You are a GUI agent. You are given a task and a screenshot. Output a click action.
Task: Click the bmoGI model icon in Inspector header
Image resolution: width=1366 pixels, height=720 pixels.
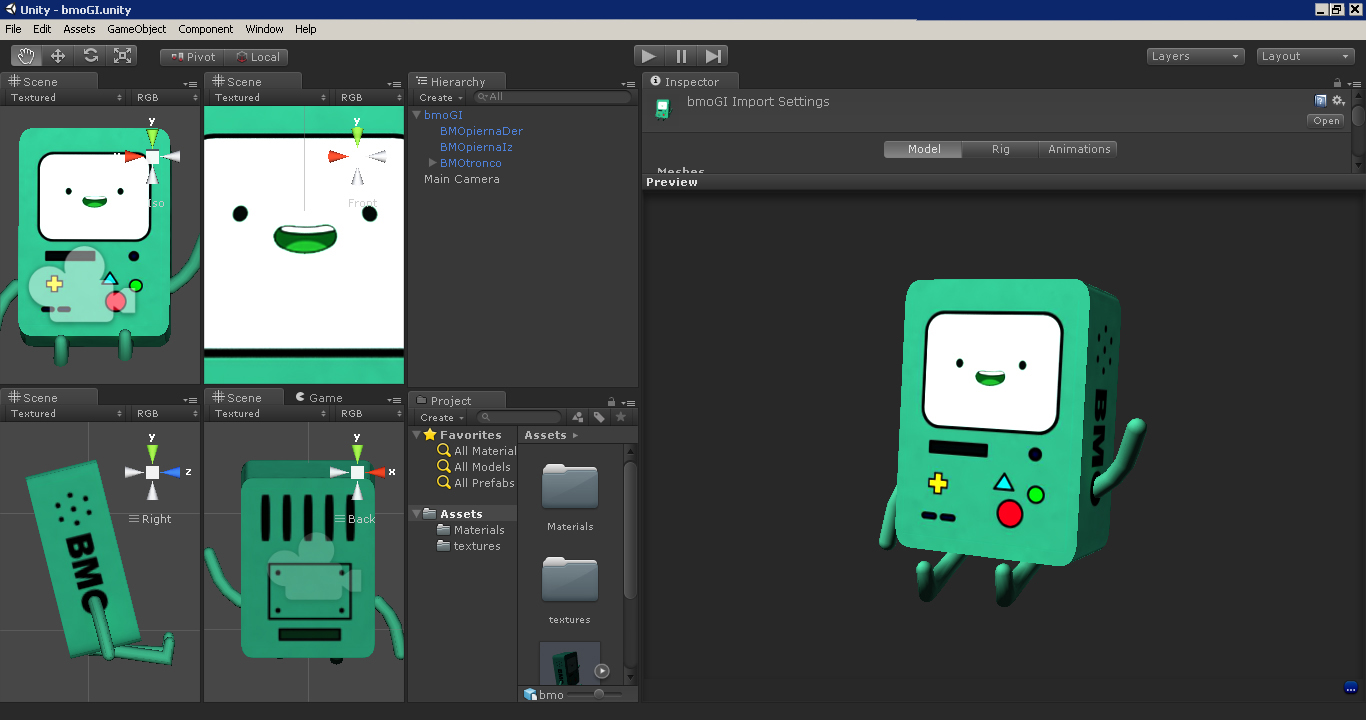point(662,109)
